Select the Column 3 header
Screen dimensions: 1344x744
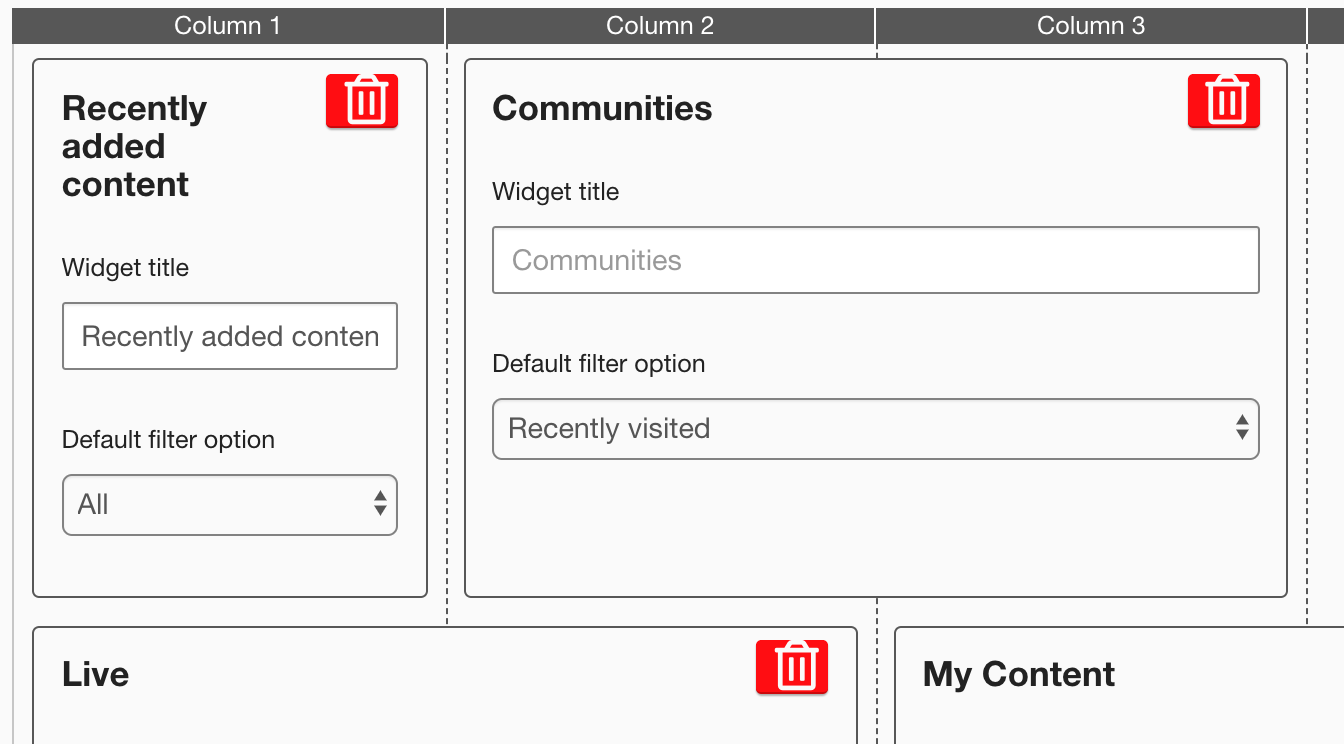tap(1091, 26)
